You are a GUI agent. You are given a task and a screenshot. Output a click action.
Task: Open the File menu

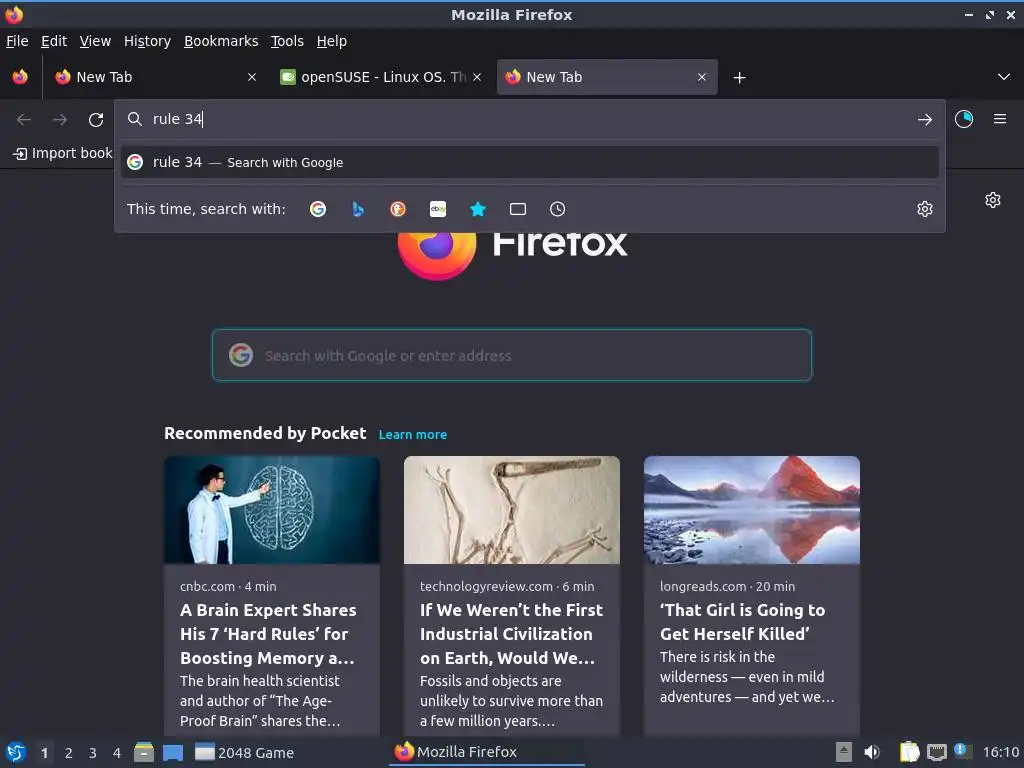pyautogui.click(x=17, y=41)
